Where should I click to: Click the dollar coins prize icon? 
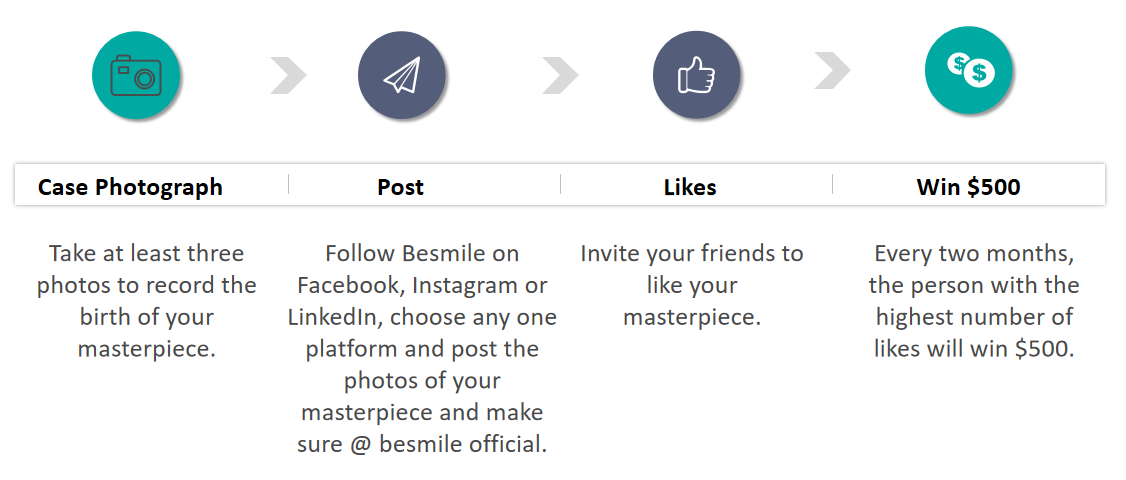coord(969,70)
